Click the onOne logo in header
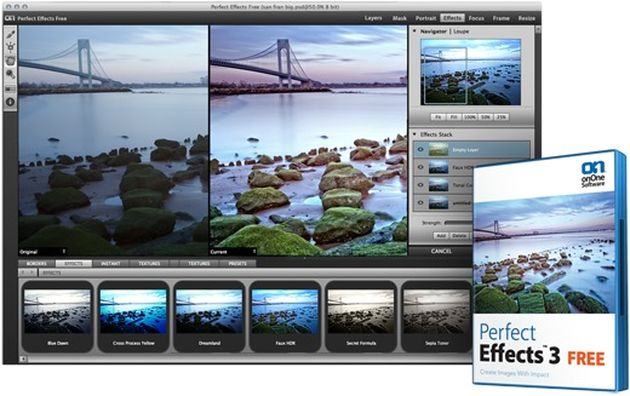Image resolution: width=630 pixels, height=396 pixels. click(10, 18)
